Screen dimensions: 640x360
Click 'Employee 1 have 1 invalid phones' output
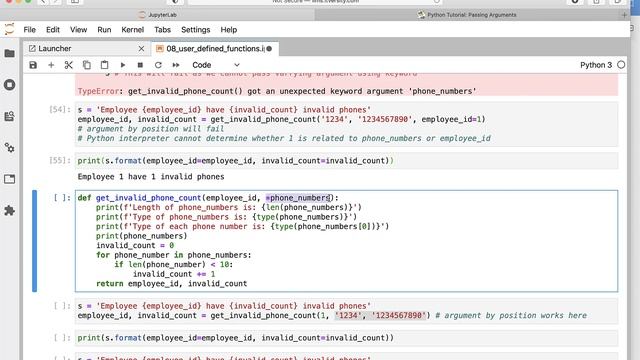coord(151,177)
